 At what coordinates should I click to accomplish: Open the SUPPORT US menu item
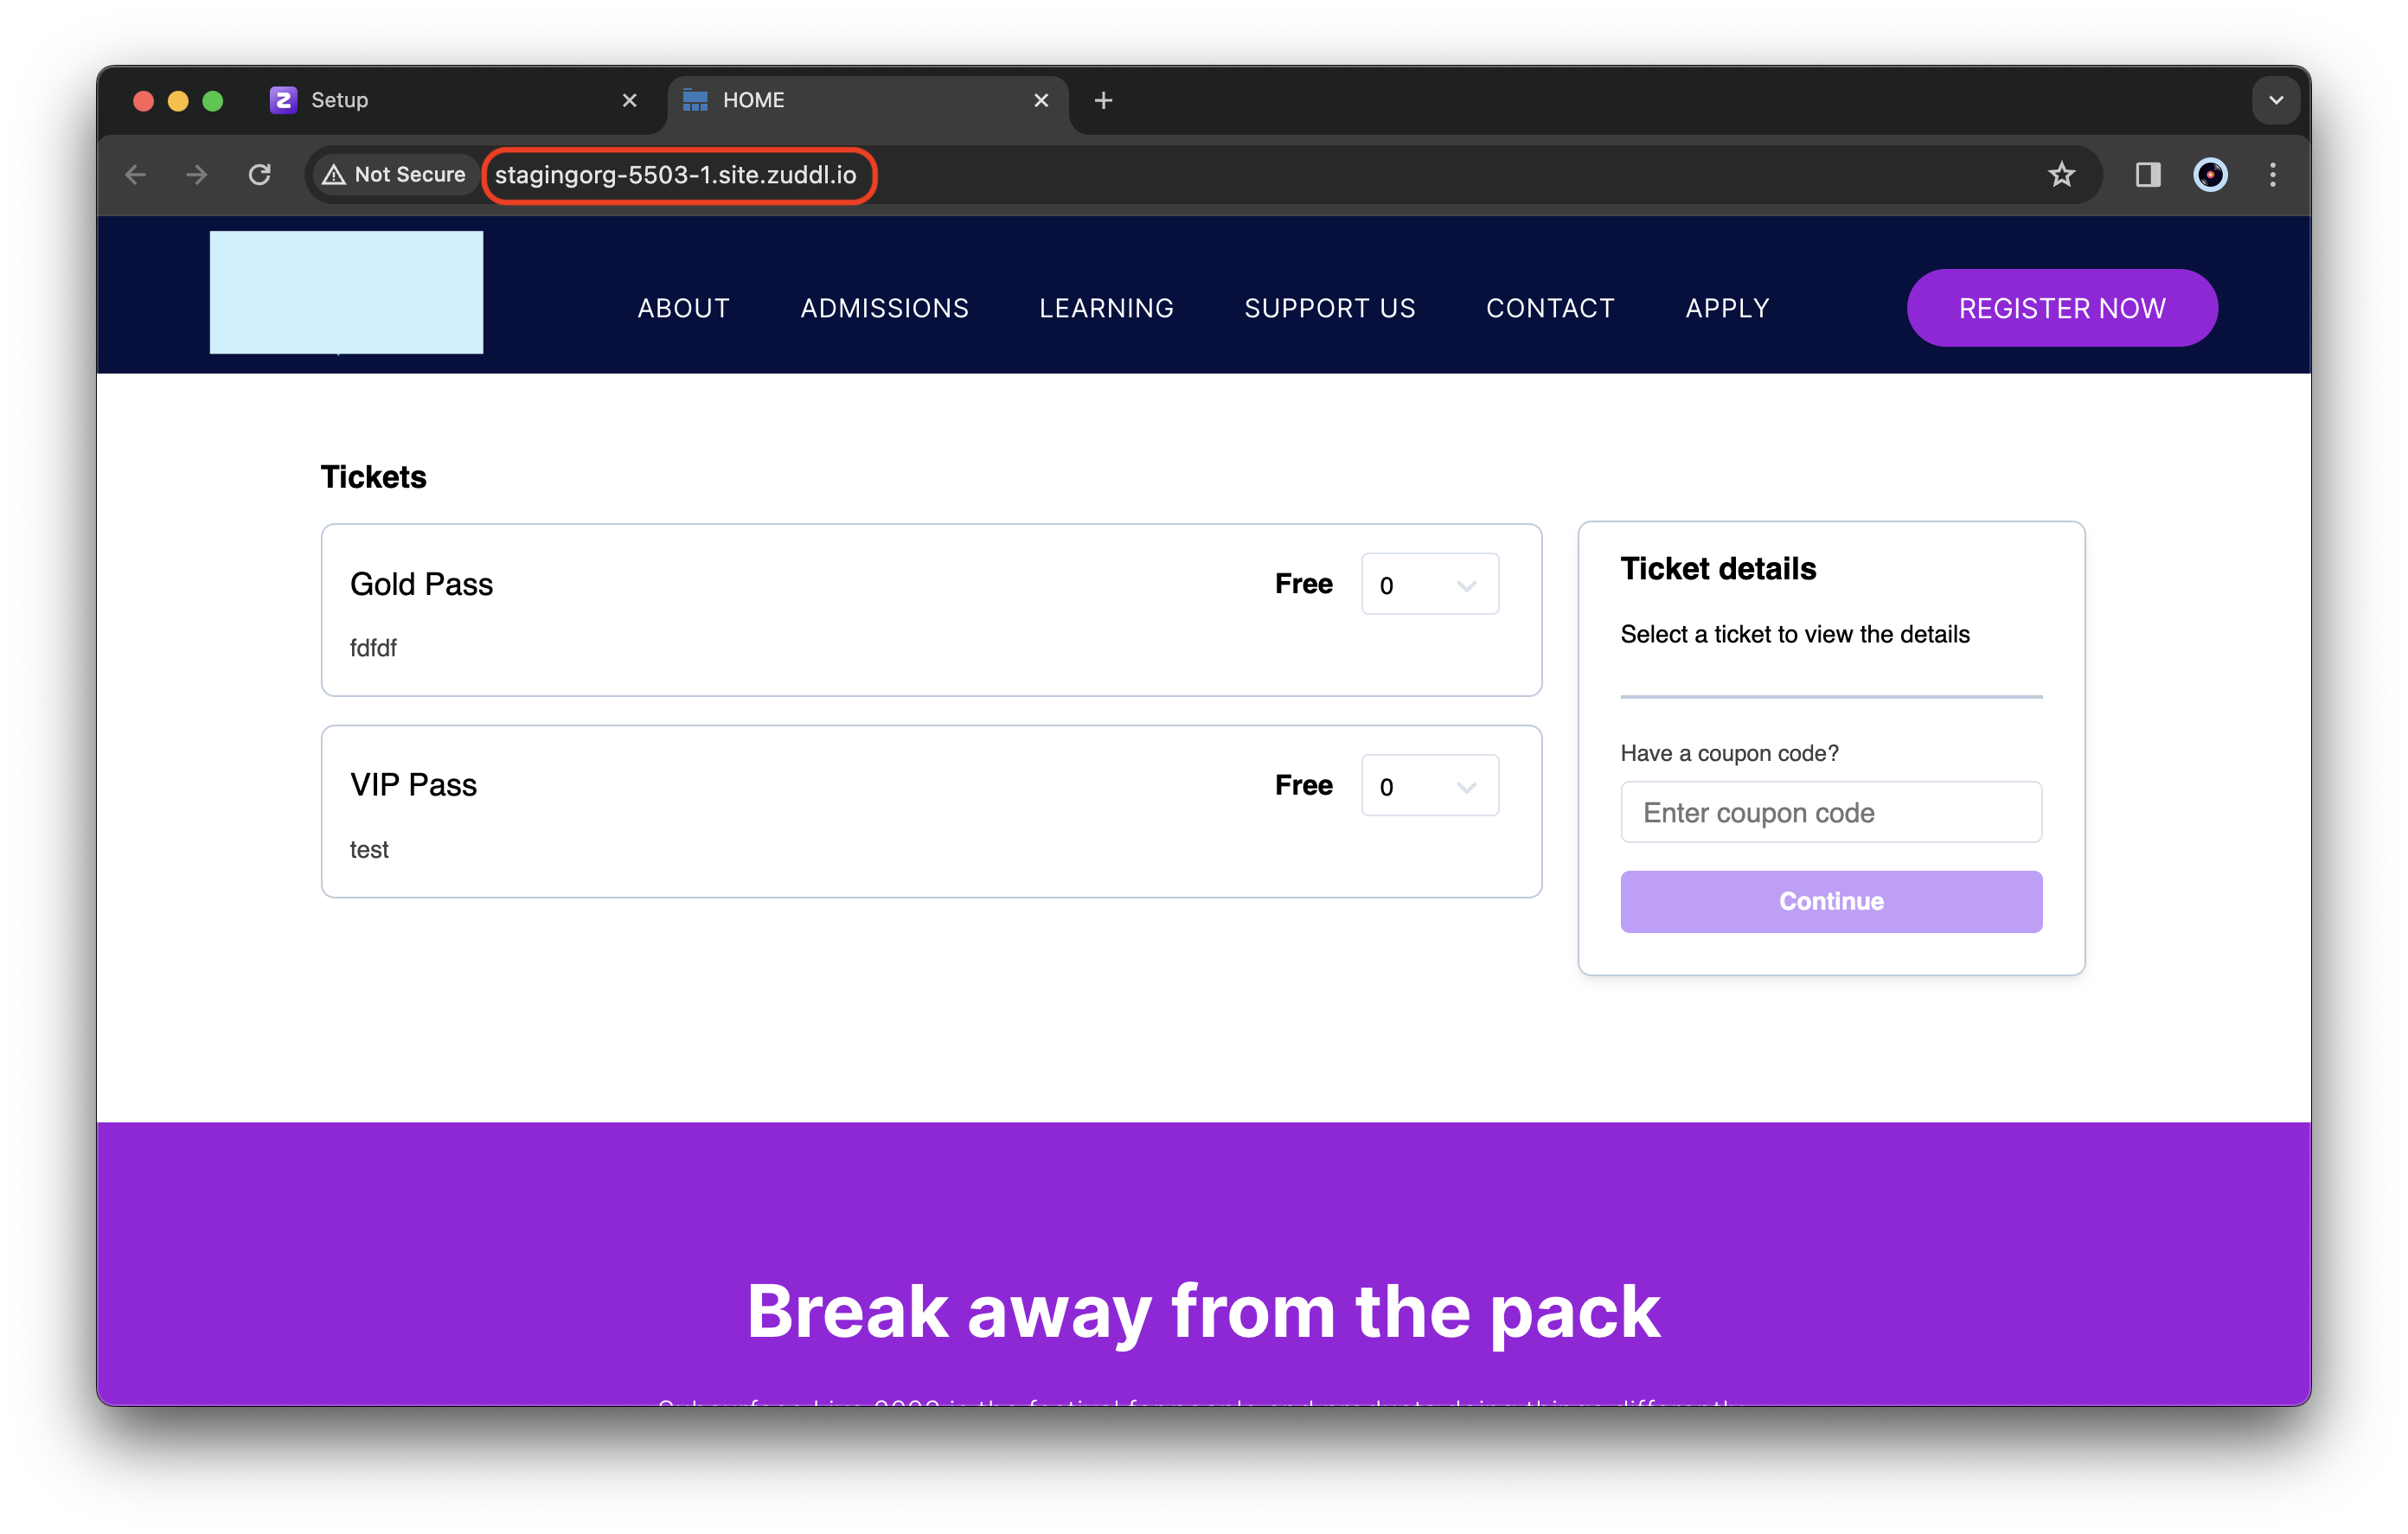click(x=1329, y=308)
